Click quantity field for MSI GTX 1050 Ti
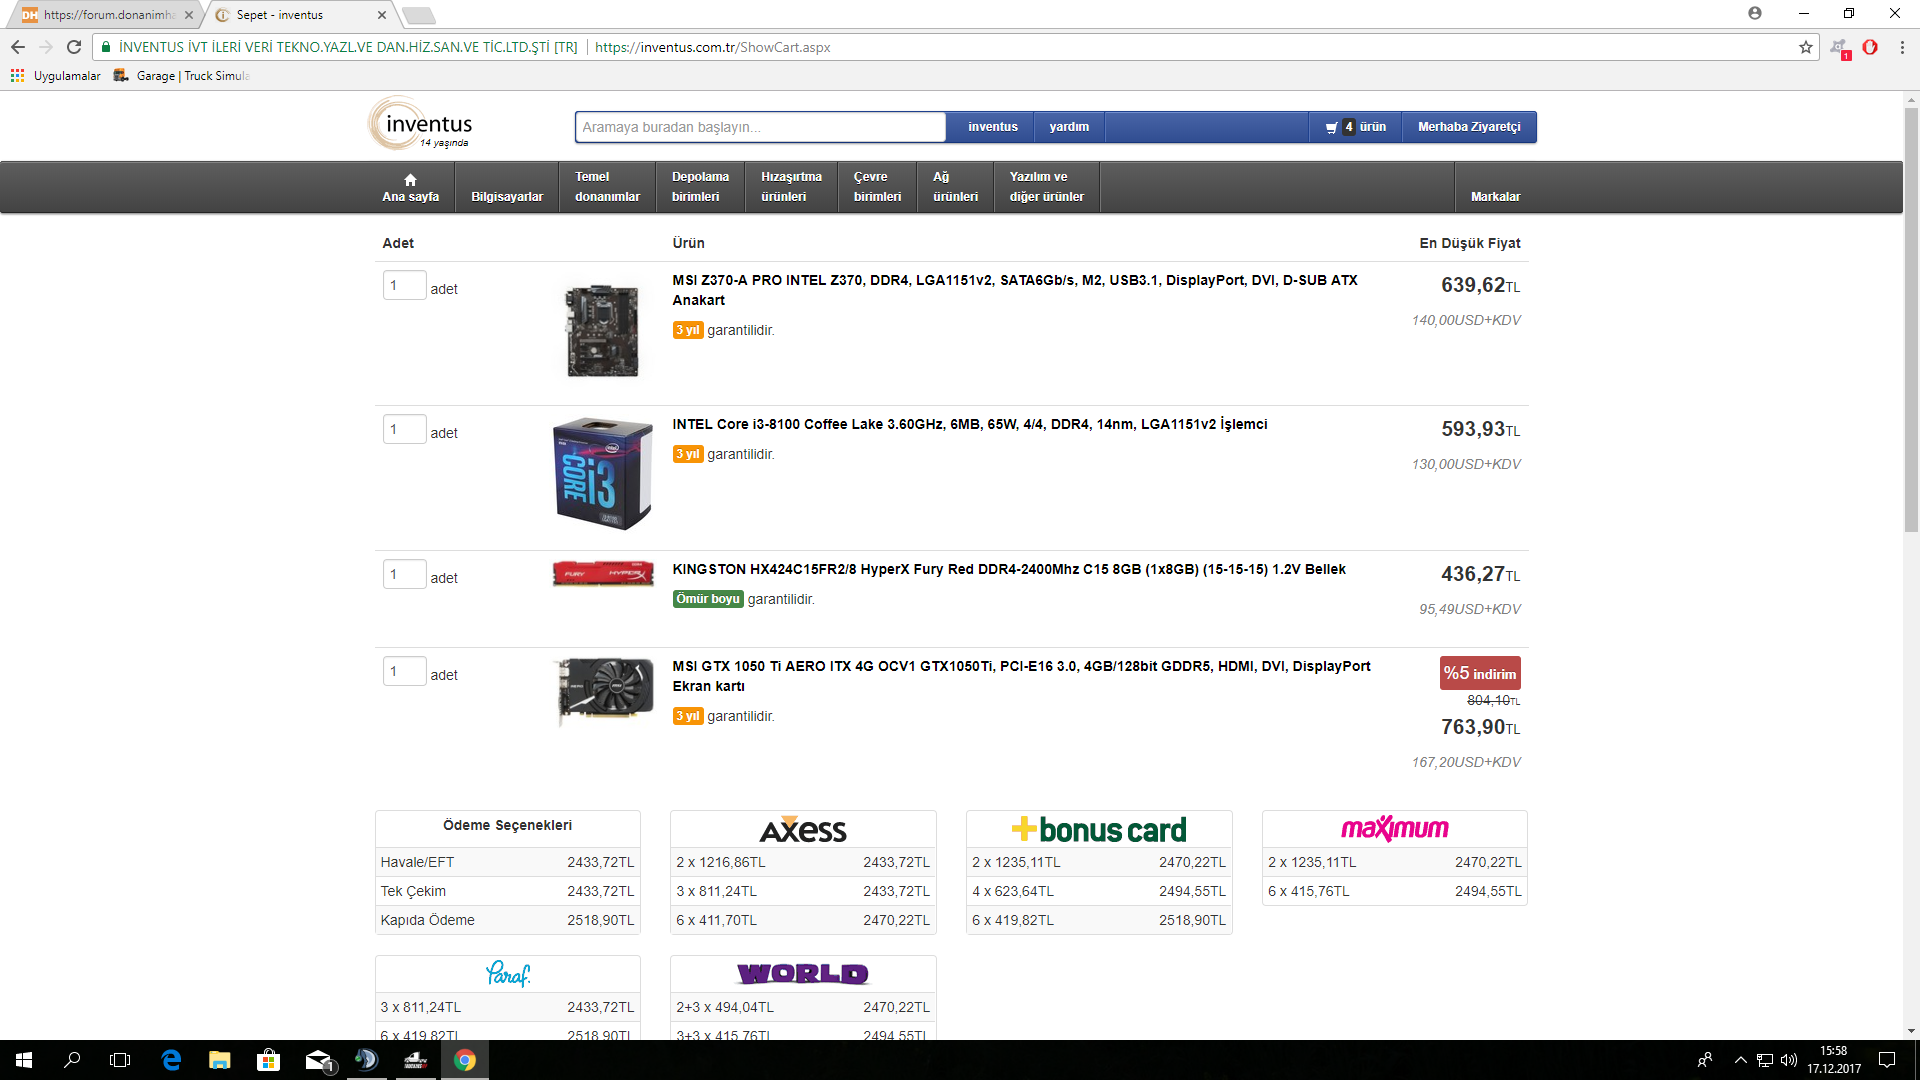This screenshot has width=1920, height=1080. (404, 671)
